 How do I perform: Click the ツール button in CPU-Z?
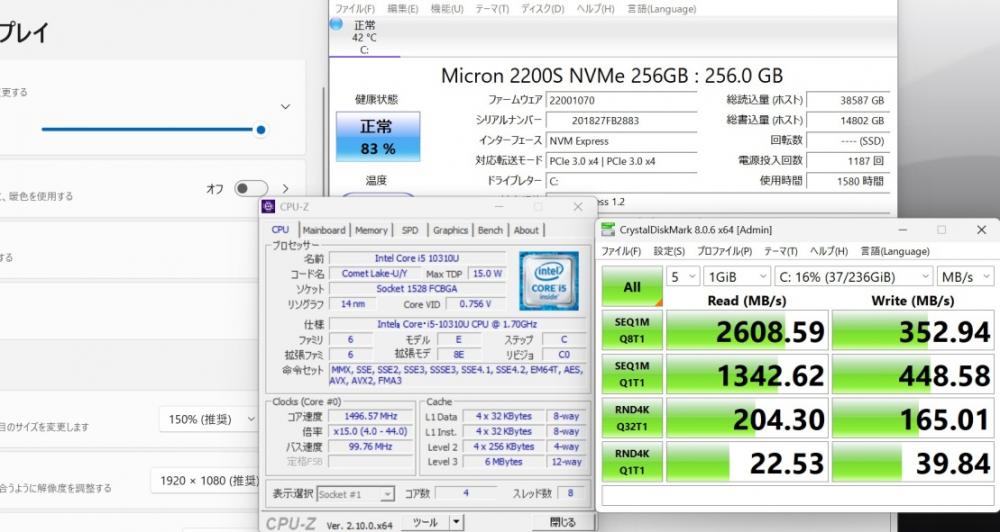(425, 522)
